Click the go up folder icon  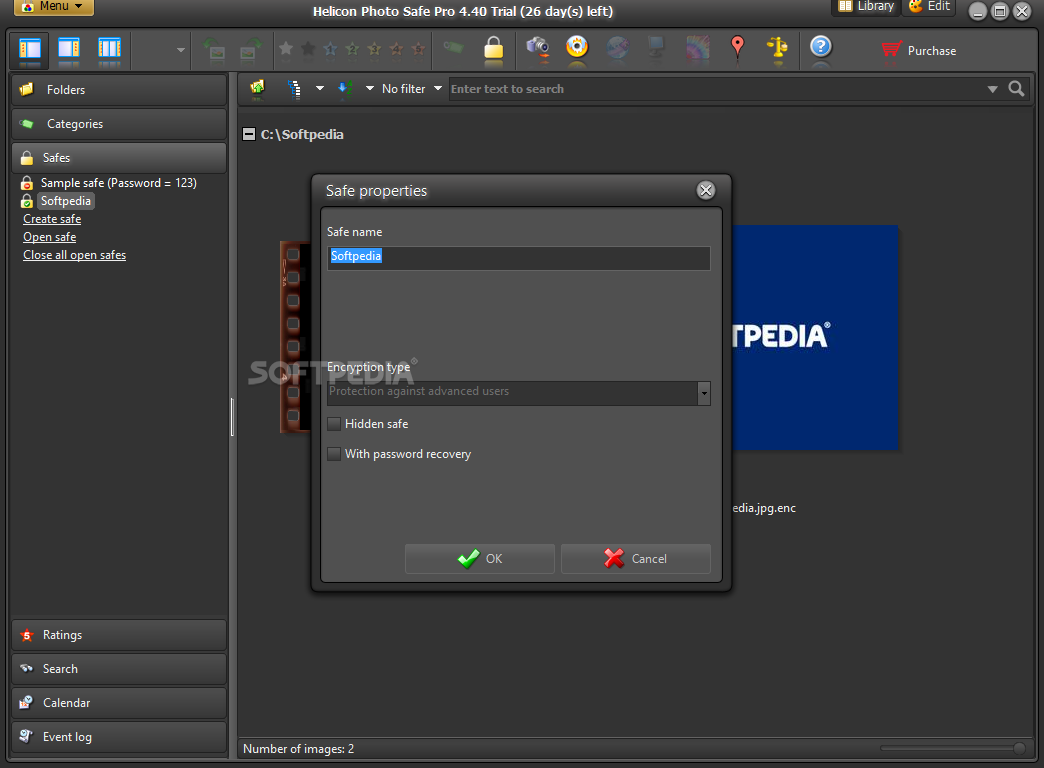pos(257,88)
